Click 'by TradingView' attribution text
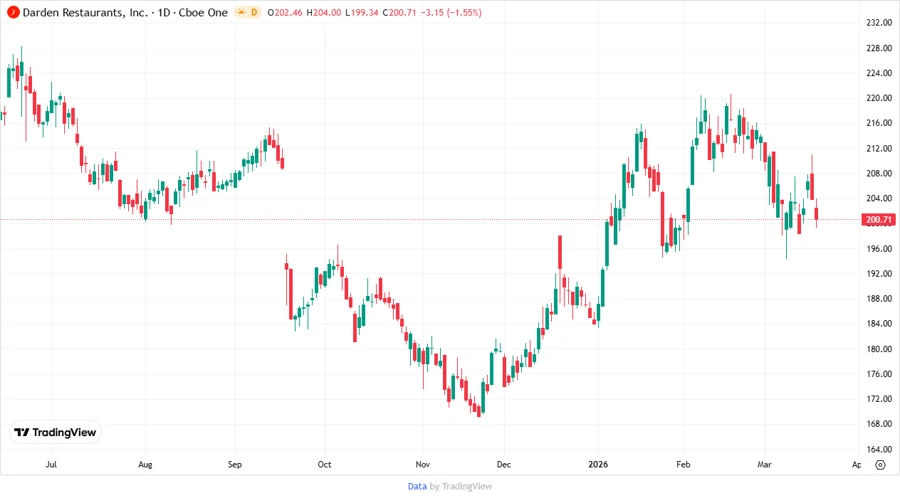The image size is (900, 498). pos(461,486)
